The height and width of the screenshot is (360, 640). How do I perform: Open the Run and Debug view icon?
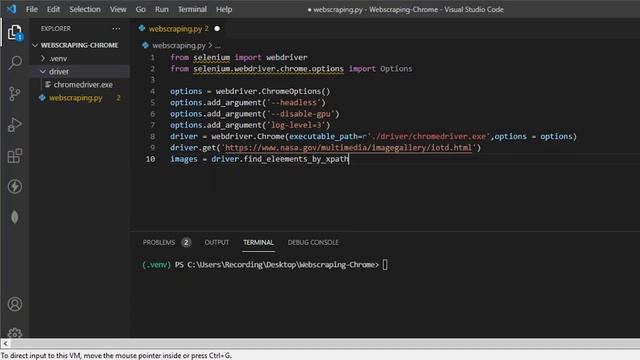coord(15,124)
